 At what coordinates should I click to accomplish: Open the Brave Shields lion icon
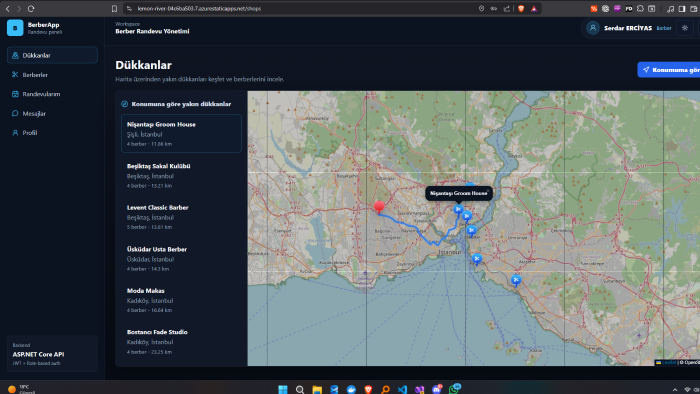(x=521, y=8)
